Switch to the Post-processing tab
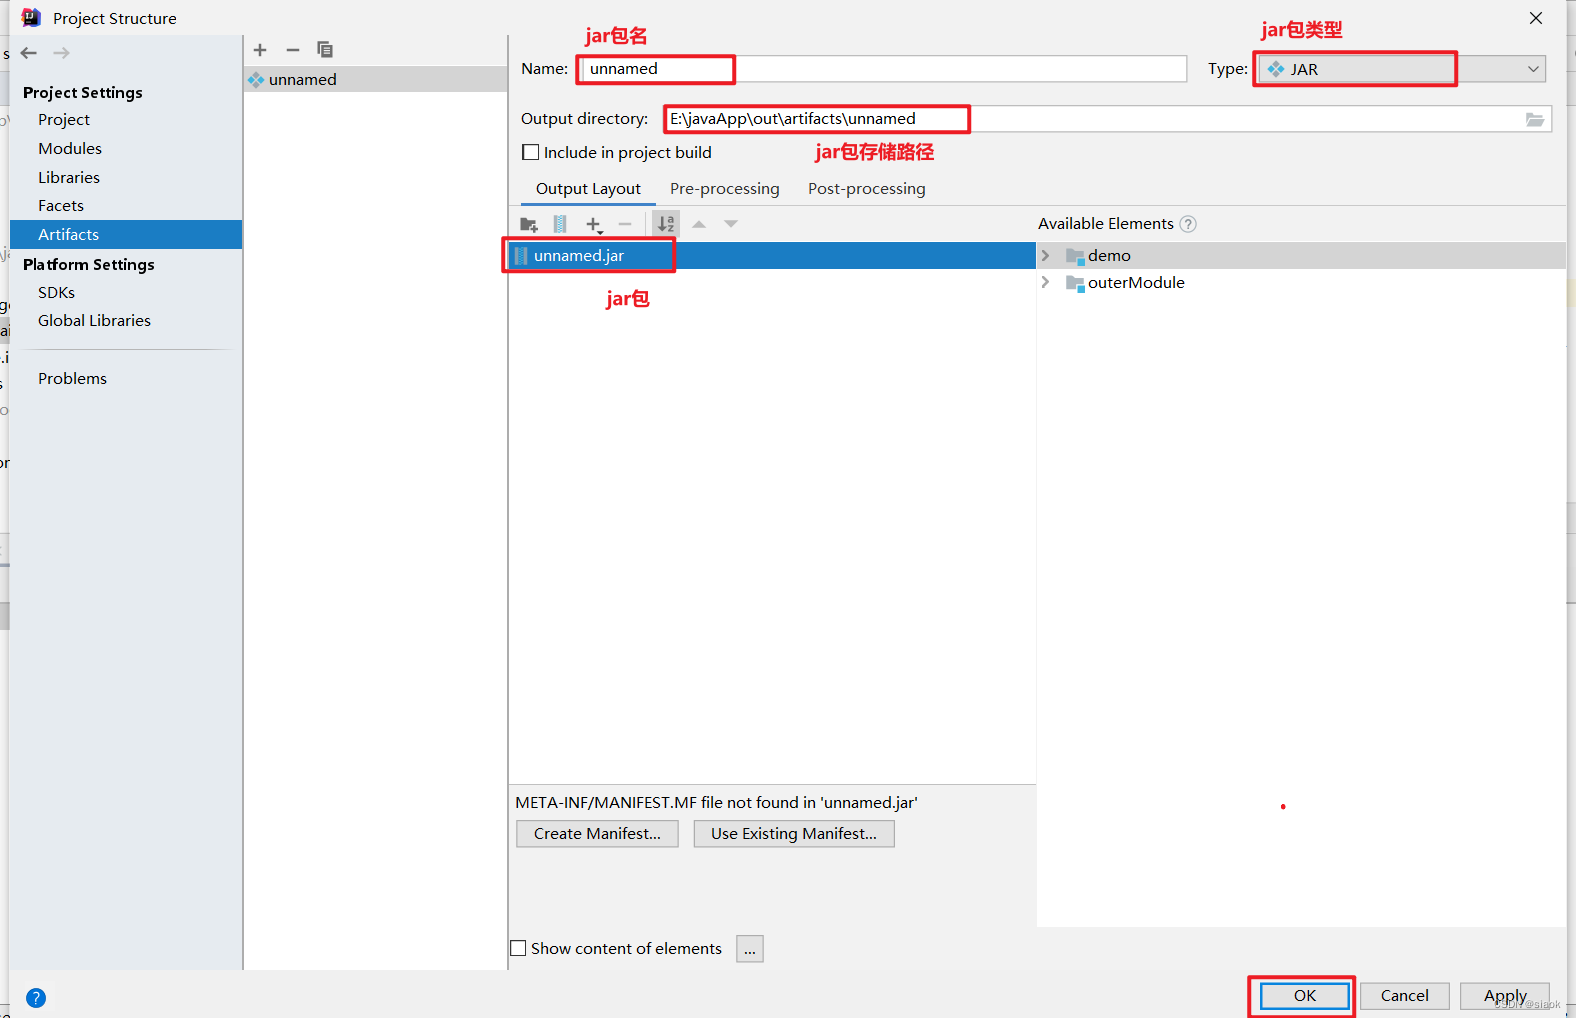 pos(867,189)
